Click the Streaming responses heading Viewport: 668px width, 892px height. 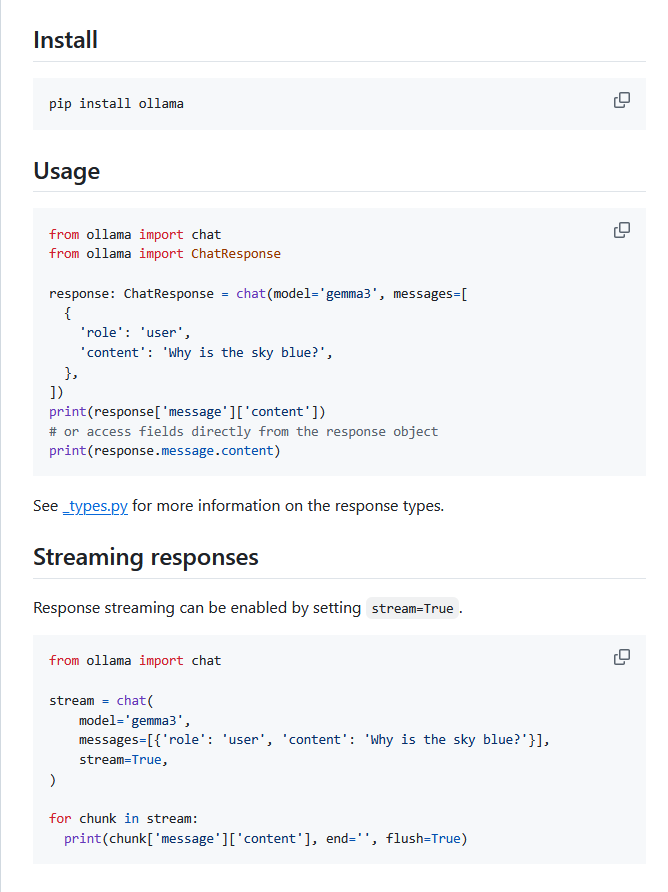click(x=146, y=557)
